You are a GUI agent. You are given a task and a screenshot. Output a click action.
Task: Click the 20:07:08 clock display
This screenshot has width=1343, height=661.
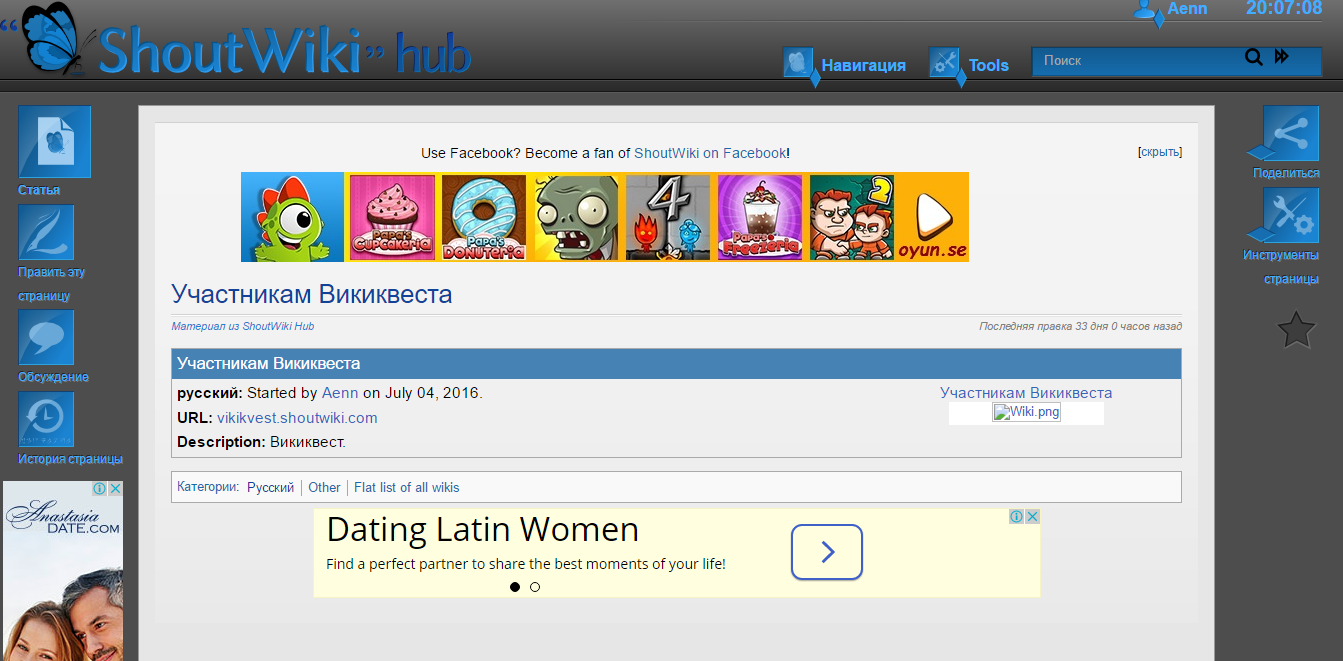1284,9
